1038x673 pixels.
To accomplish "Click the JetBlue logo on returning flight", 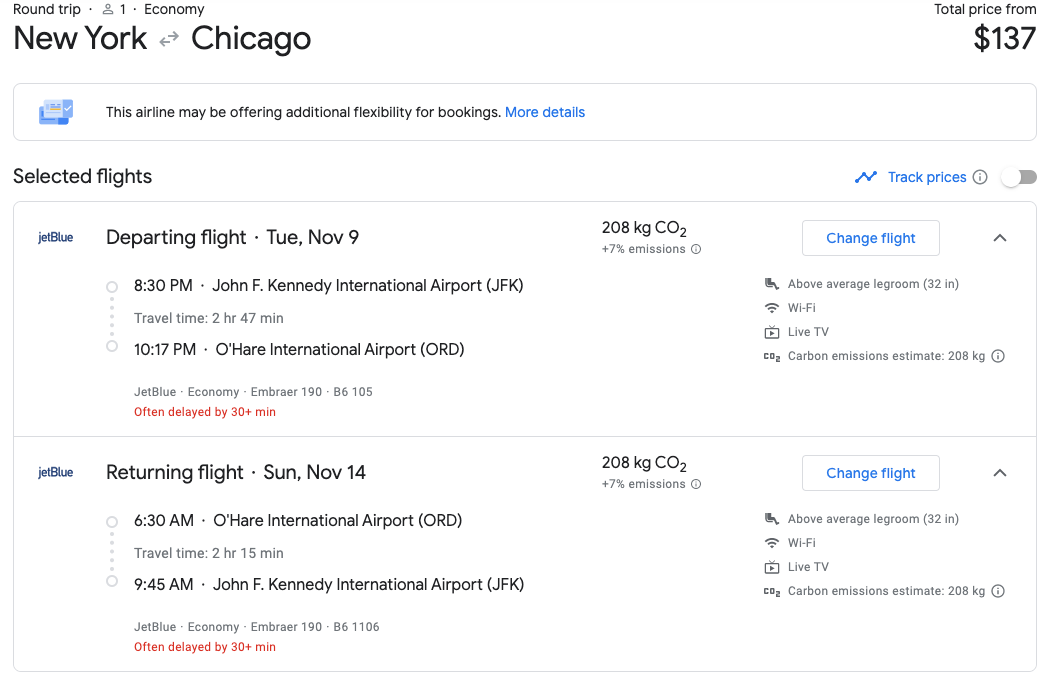I will pyautogui.click(x=56, y=473).
